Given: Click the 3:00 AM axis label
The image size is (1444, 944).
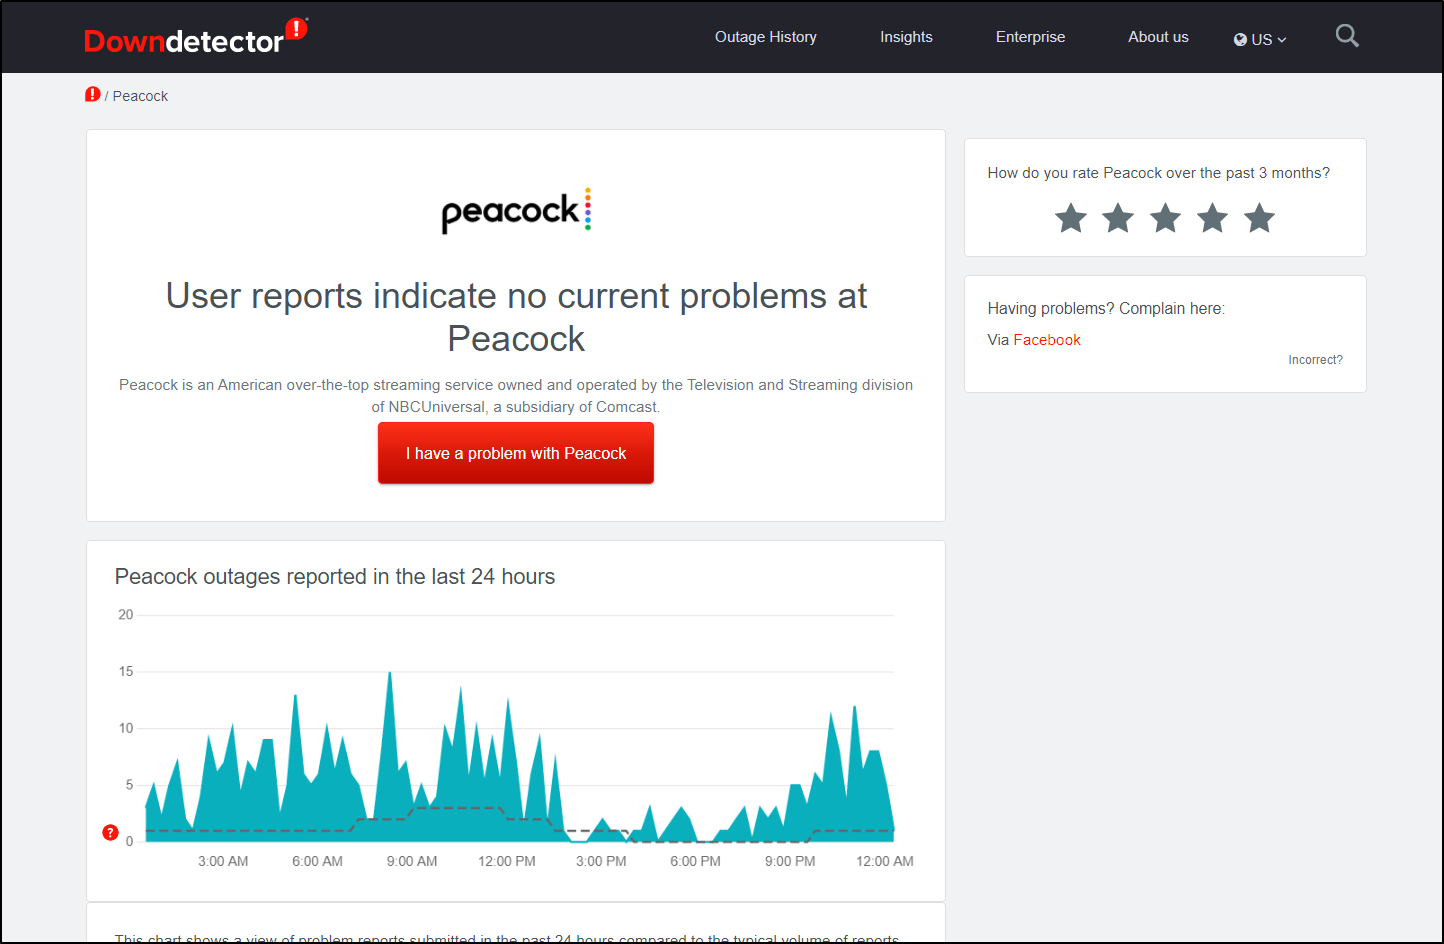Looking at the screenshot, I should click(223, 861).
